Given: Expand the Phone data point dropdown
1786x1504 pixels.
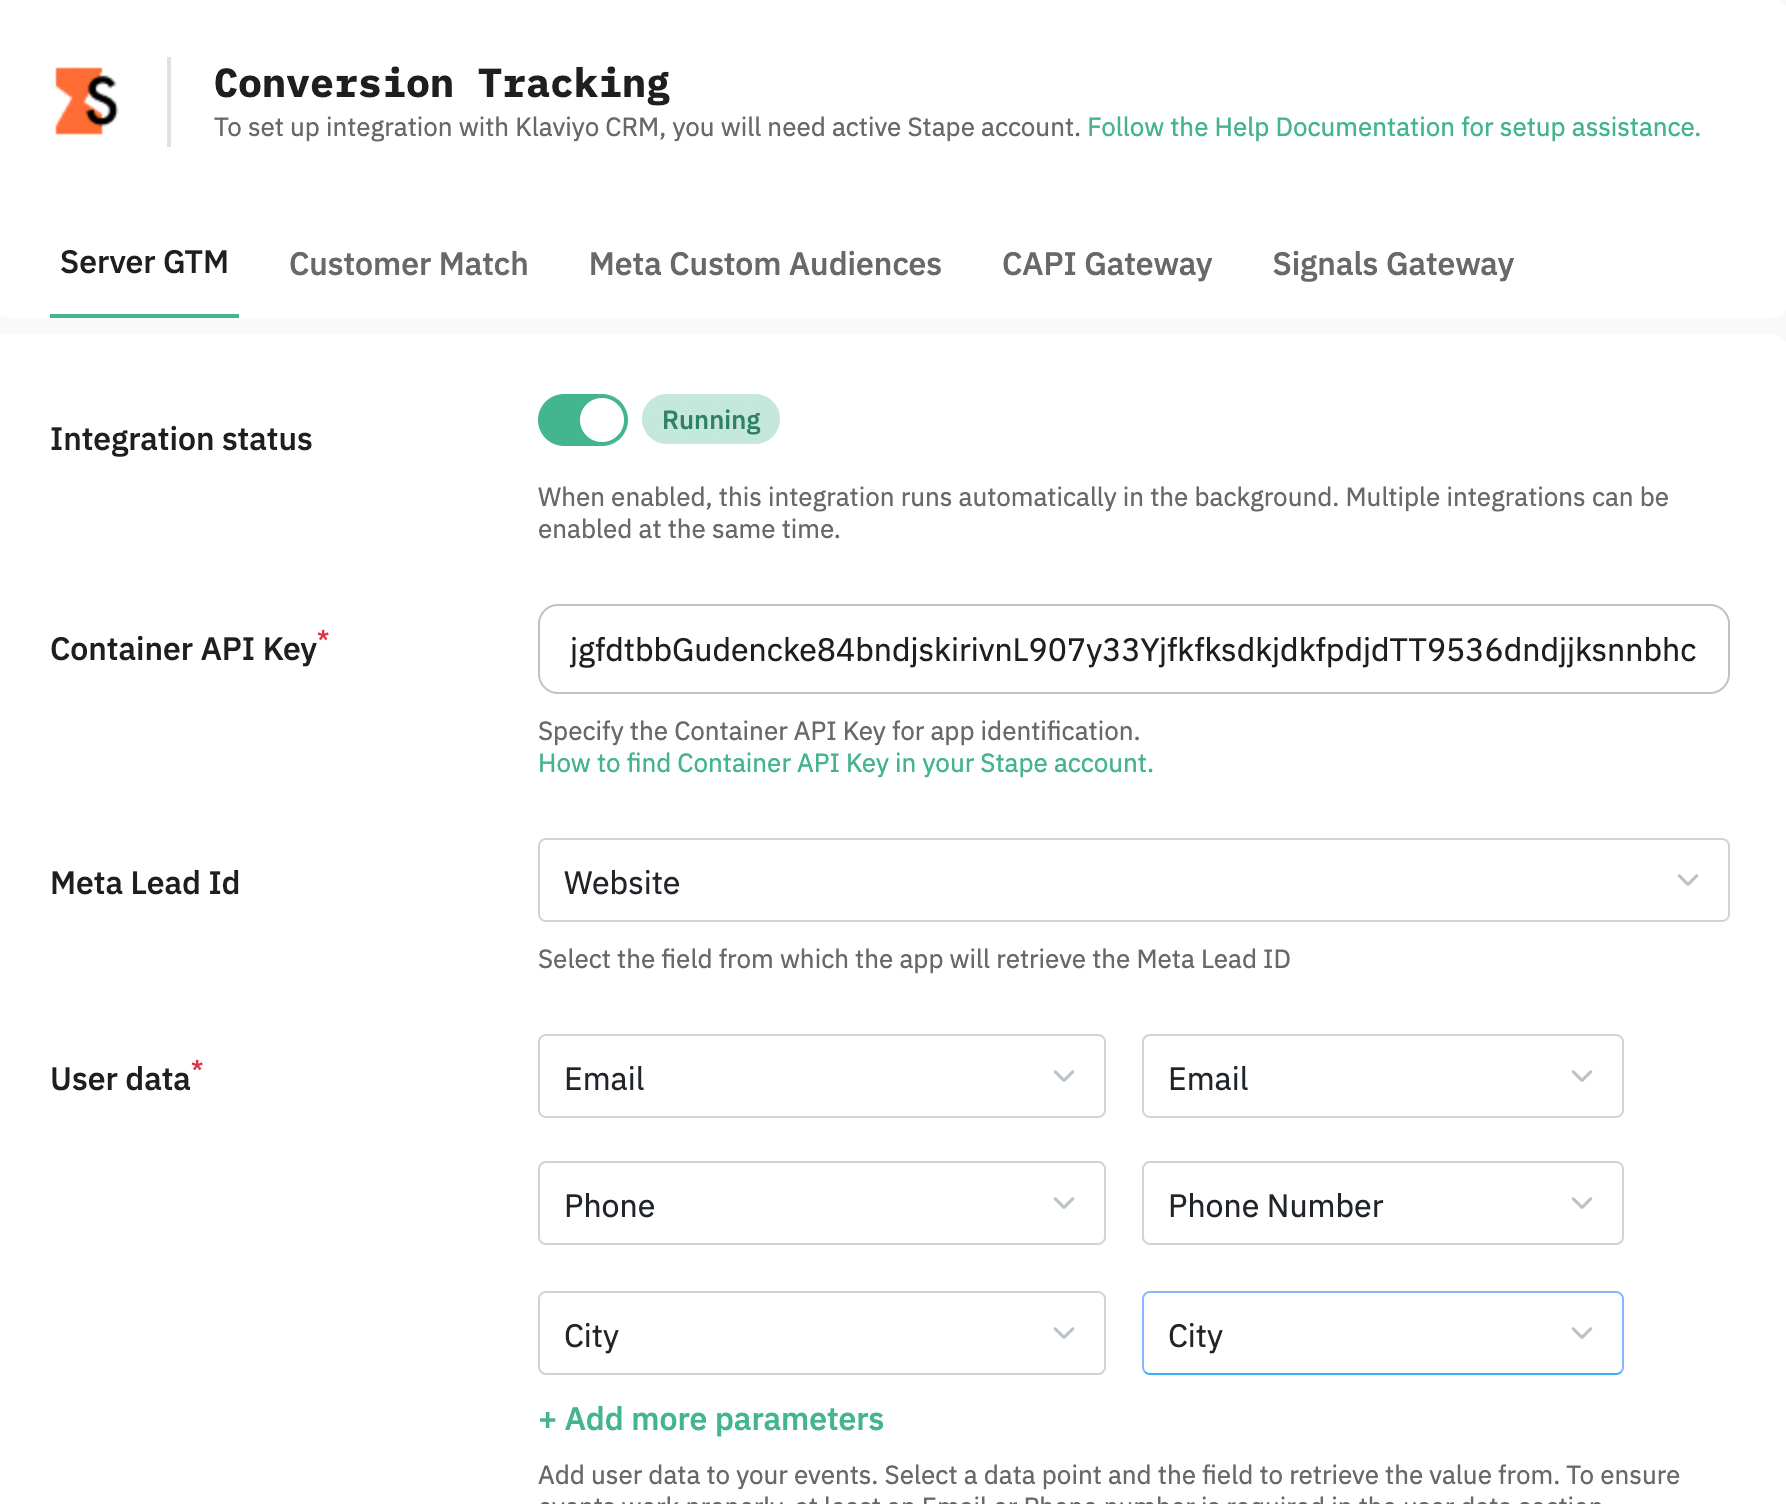Looking at the screenshot, I should coord(822,1203).
